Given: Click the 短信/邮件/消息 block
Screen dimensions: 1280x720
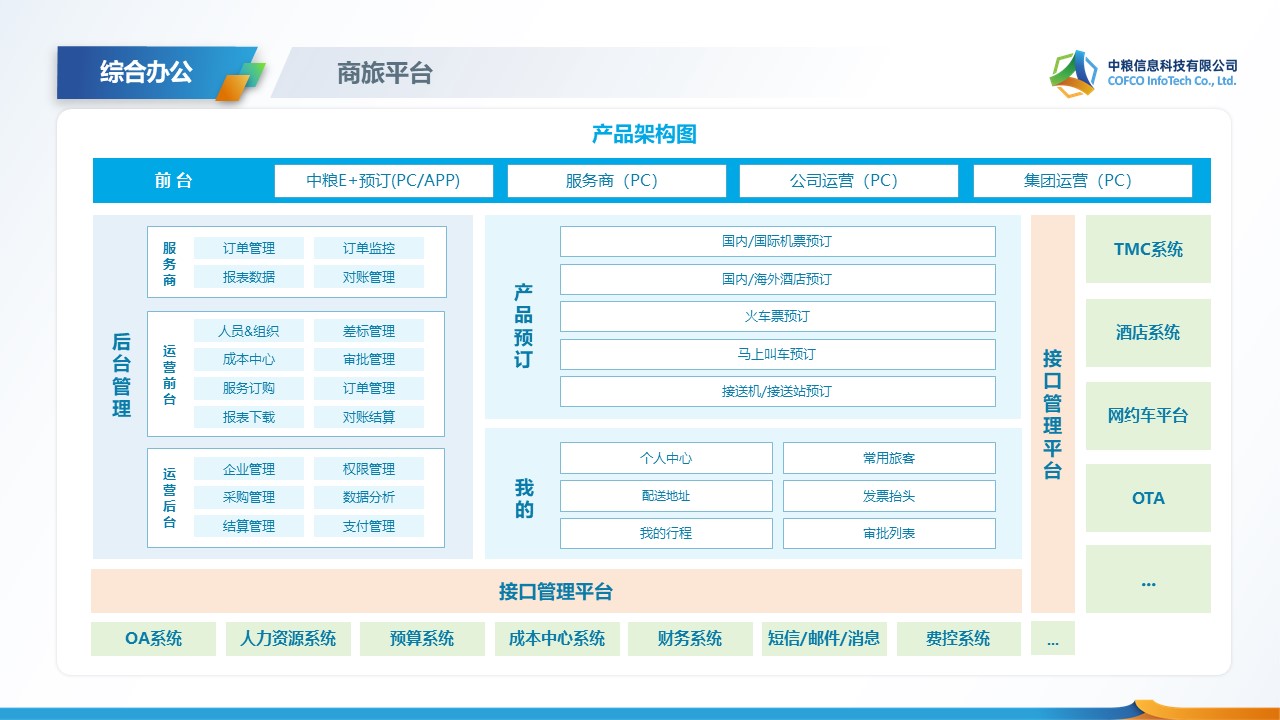Looking at the screenshot, I should [x=824, y=639].
